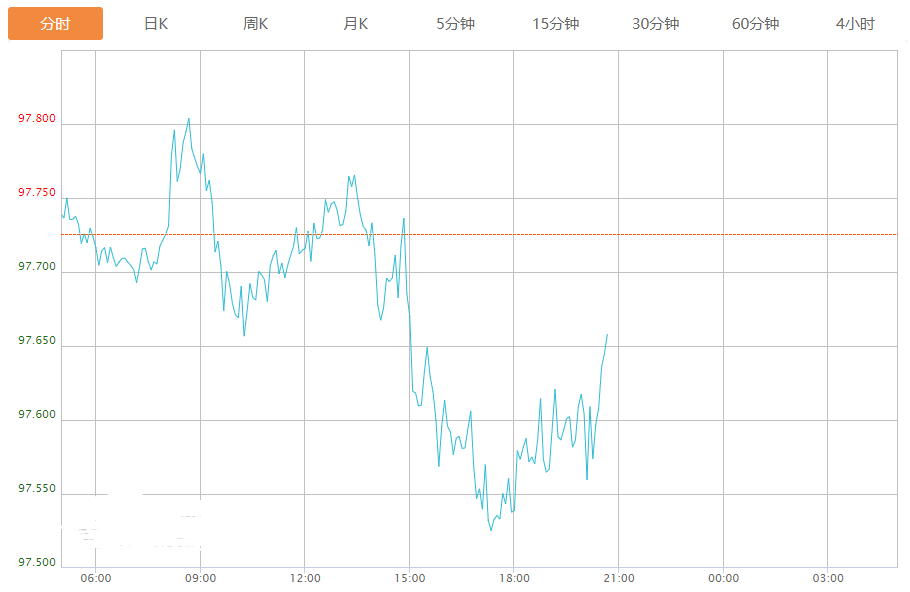Viewport: 910px width, 592px height.
Task: Switch to the 日K tab
Action: click(156, 24)
